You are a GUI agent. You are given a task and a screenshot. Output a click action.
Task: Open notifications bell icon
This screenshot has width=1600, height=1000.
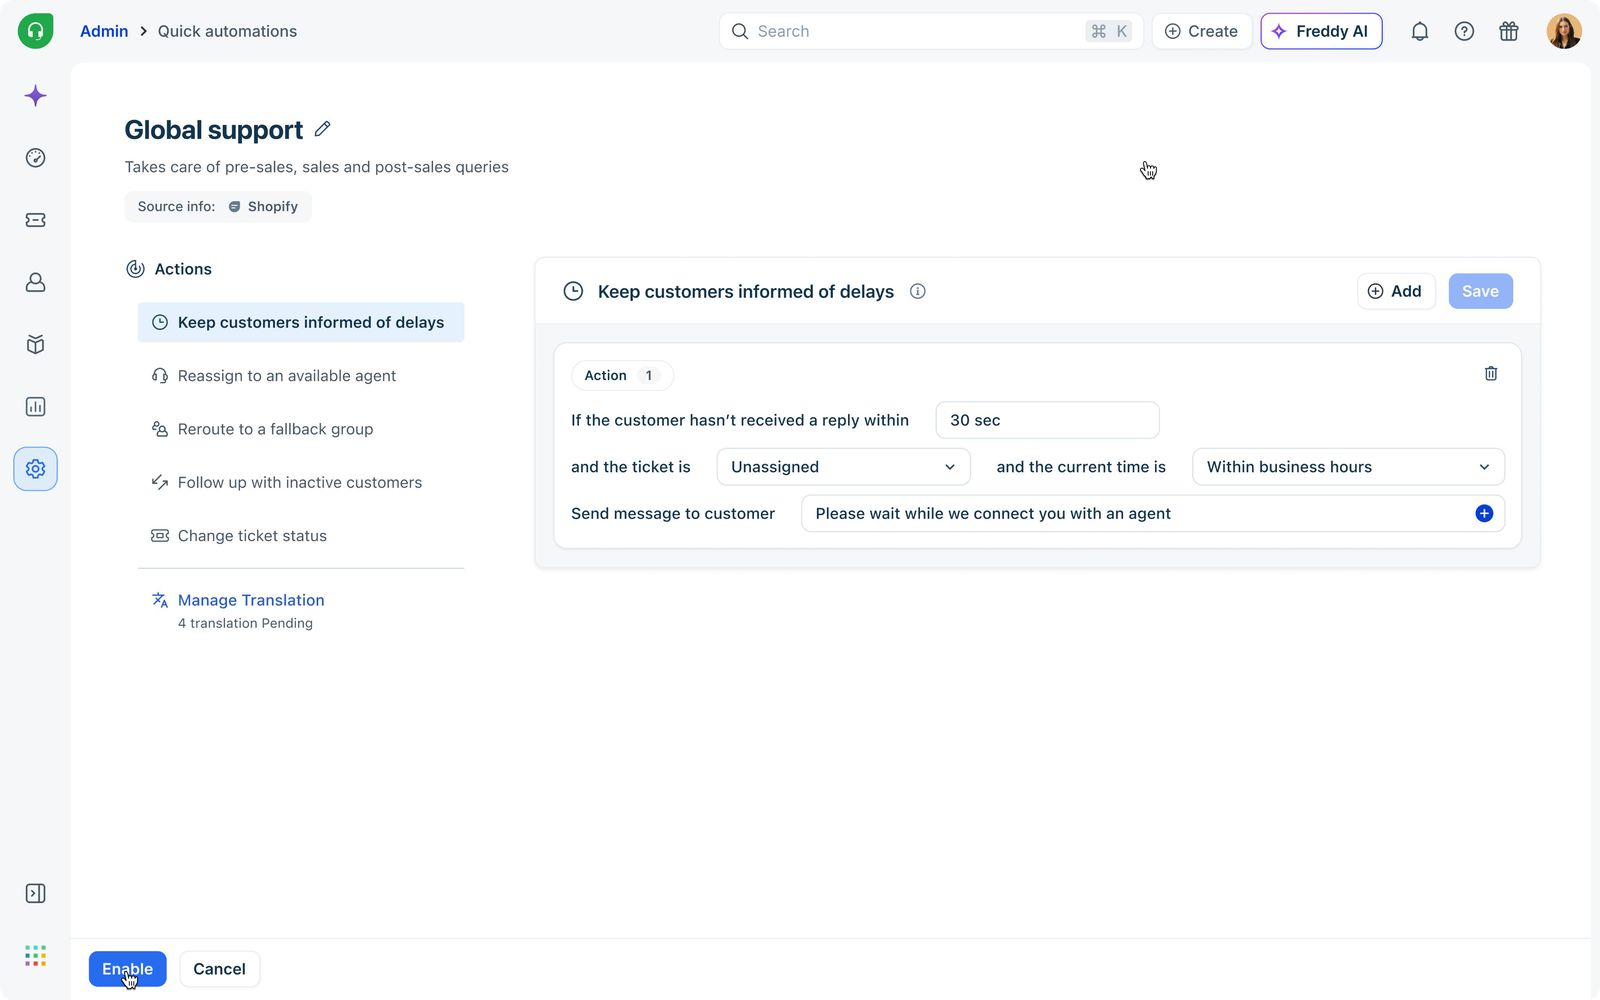point(1419,31)
